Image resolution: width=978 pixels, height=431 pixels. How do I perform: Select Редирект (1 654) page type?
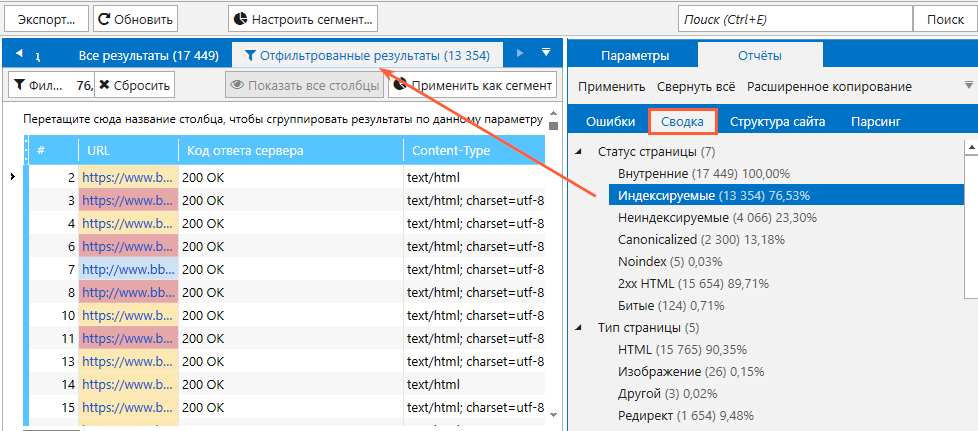(x=685, y=415)
